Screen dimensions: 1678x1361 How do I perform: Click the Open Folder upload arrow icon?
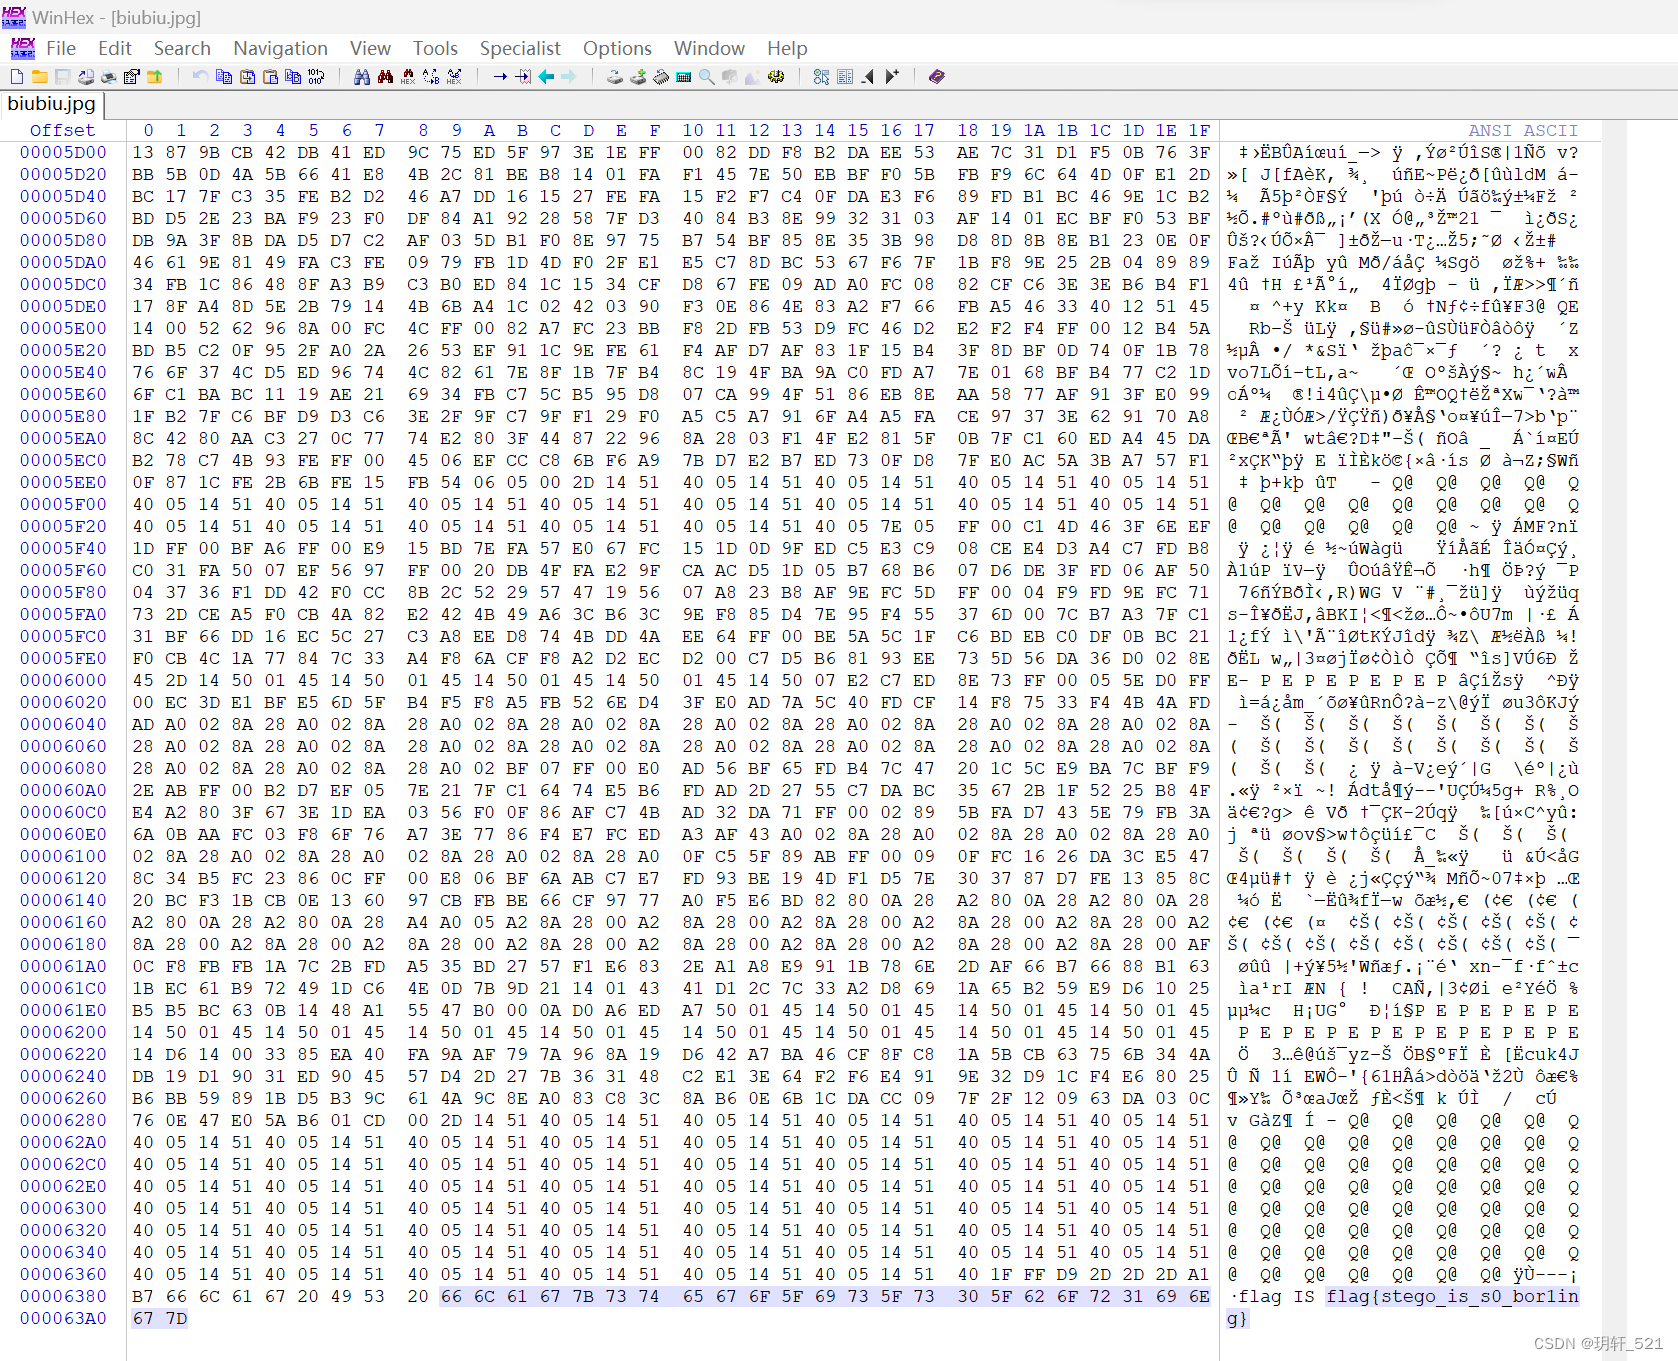coord(155,77)
